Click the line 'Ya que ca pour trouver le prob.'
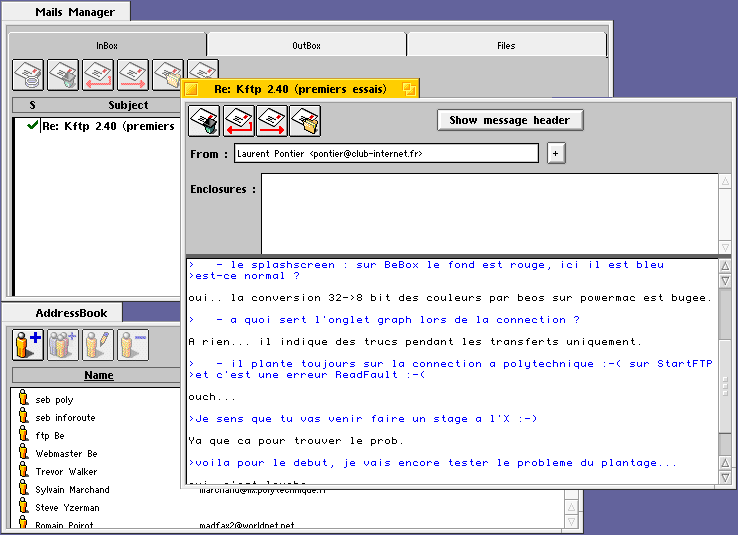Screen dimensions: 738x535 click(x=296, y=440)
